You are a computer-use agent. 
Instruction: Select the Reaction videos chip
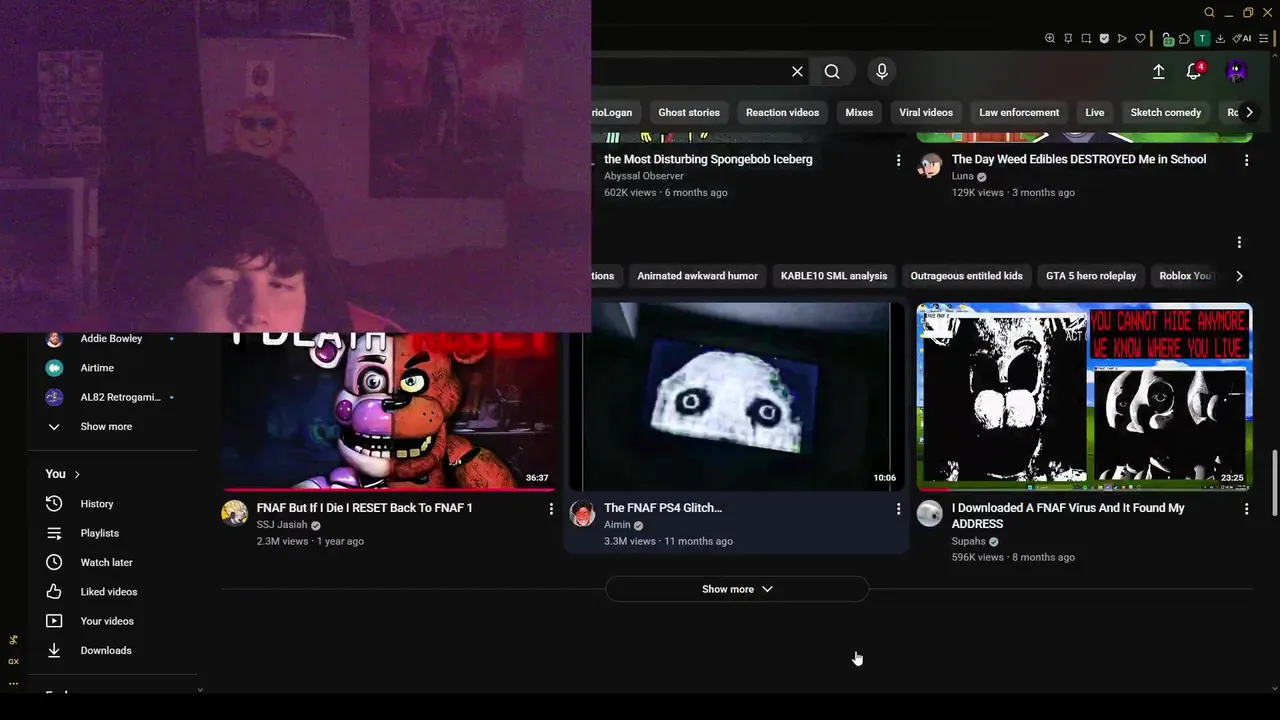(x=782, y=112)
